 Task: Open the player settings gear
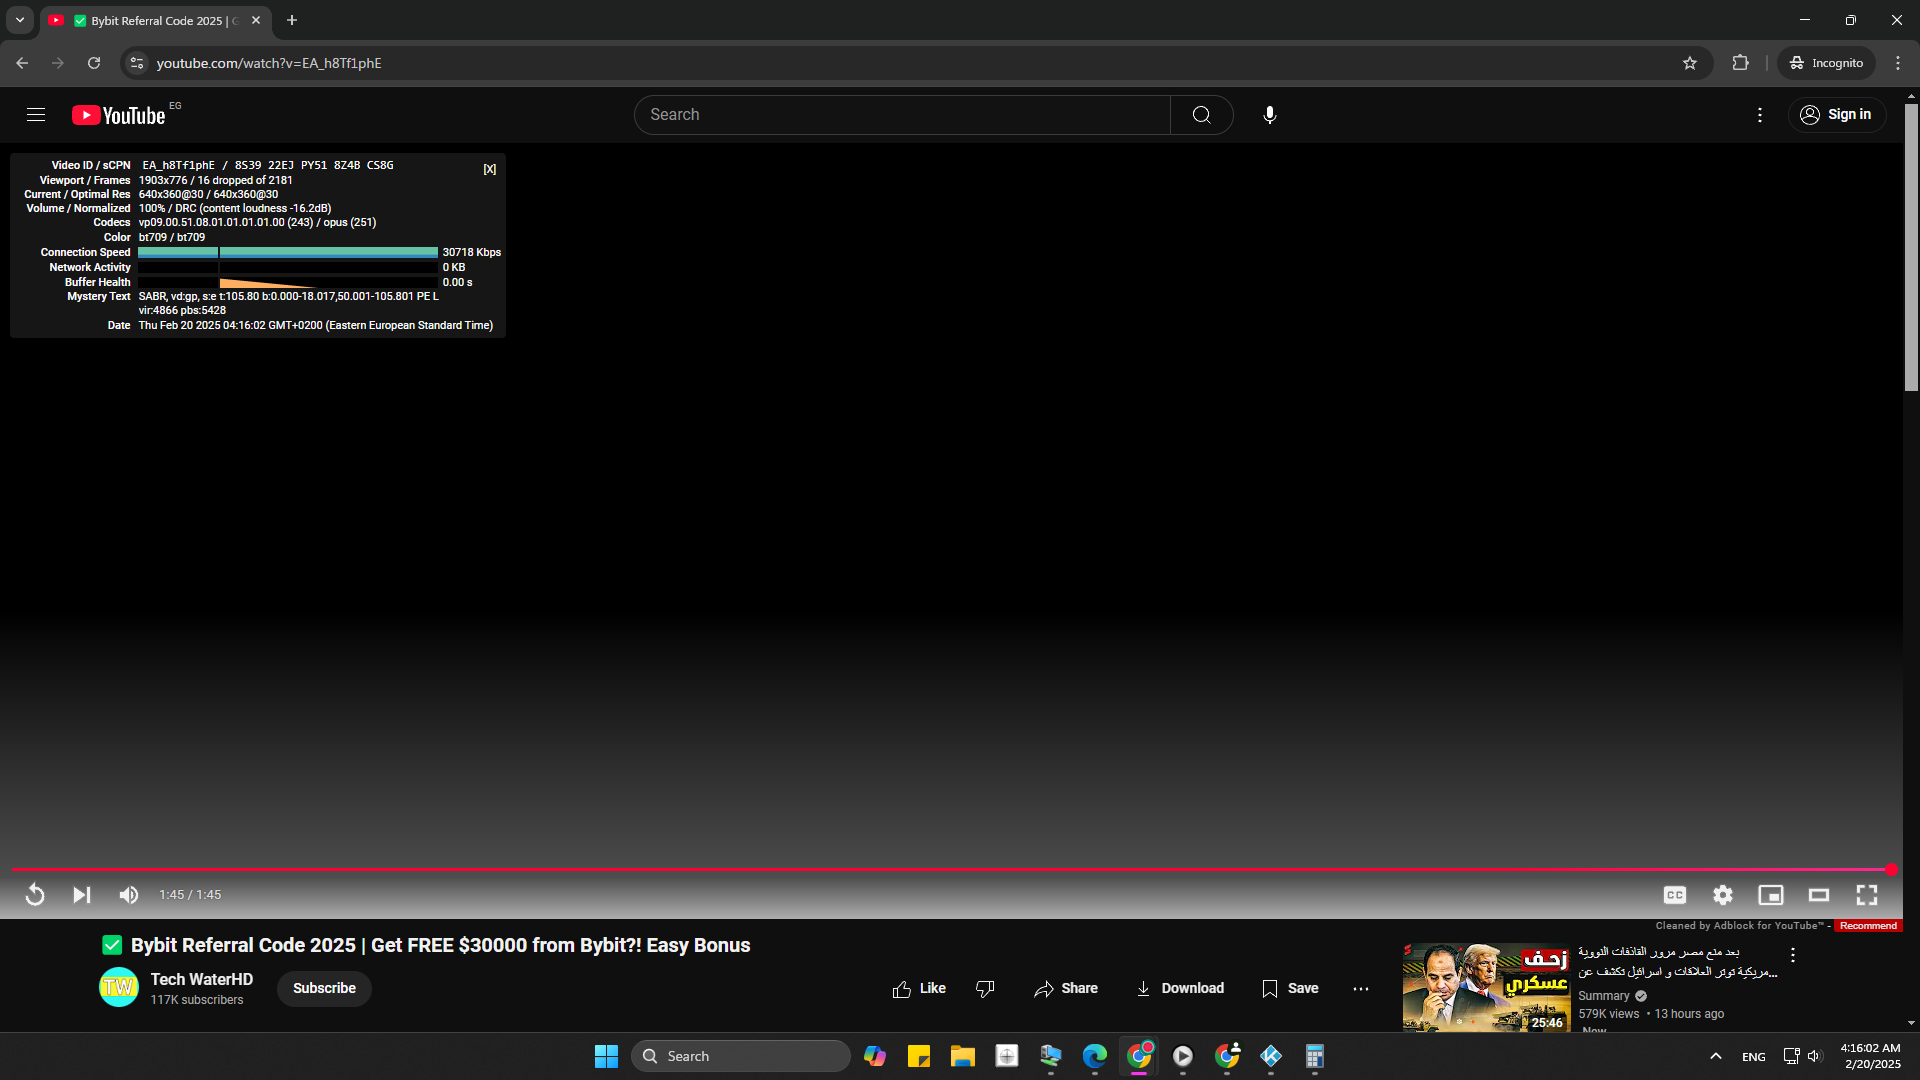tap(1722, 895)
